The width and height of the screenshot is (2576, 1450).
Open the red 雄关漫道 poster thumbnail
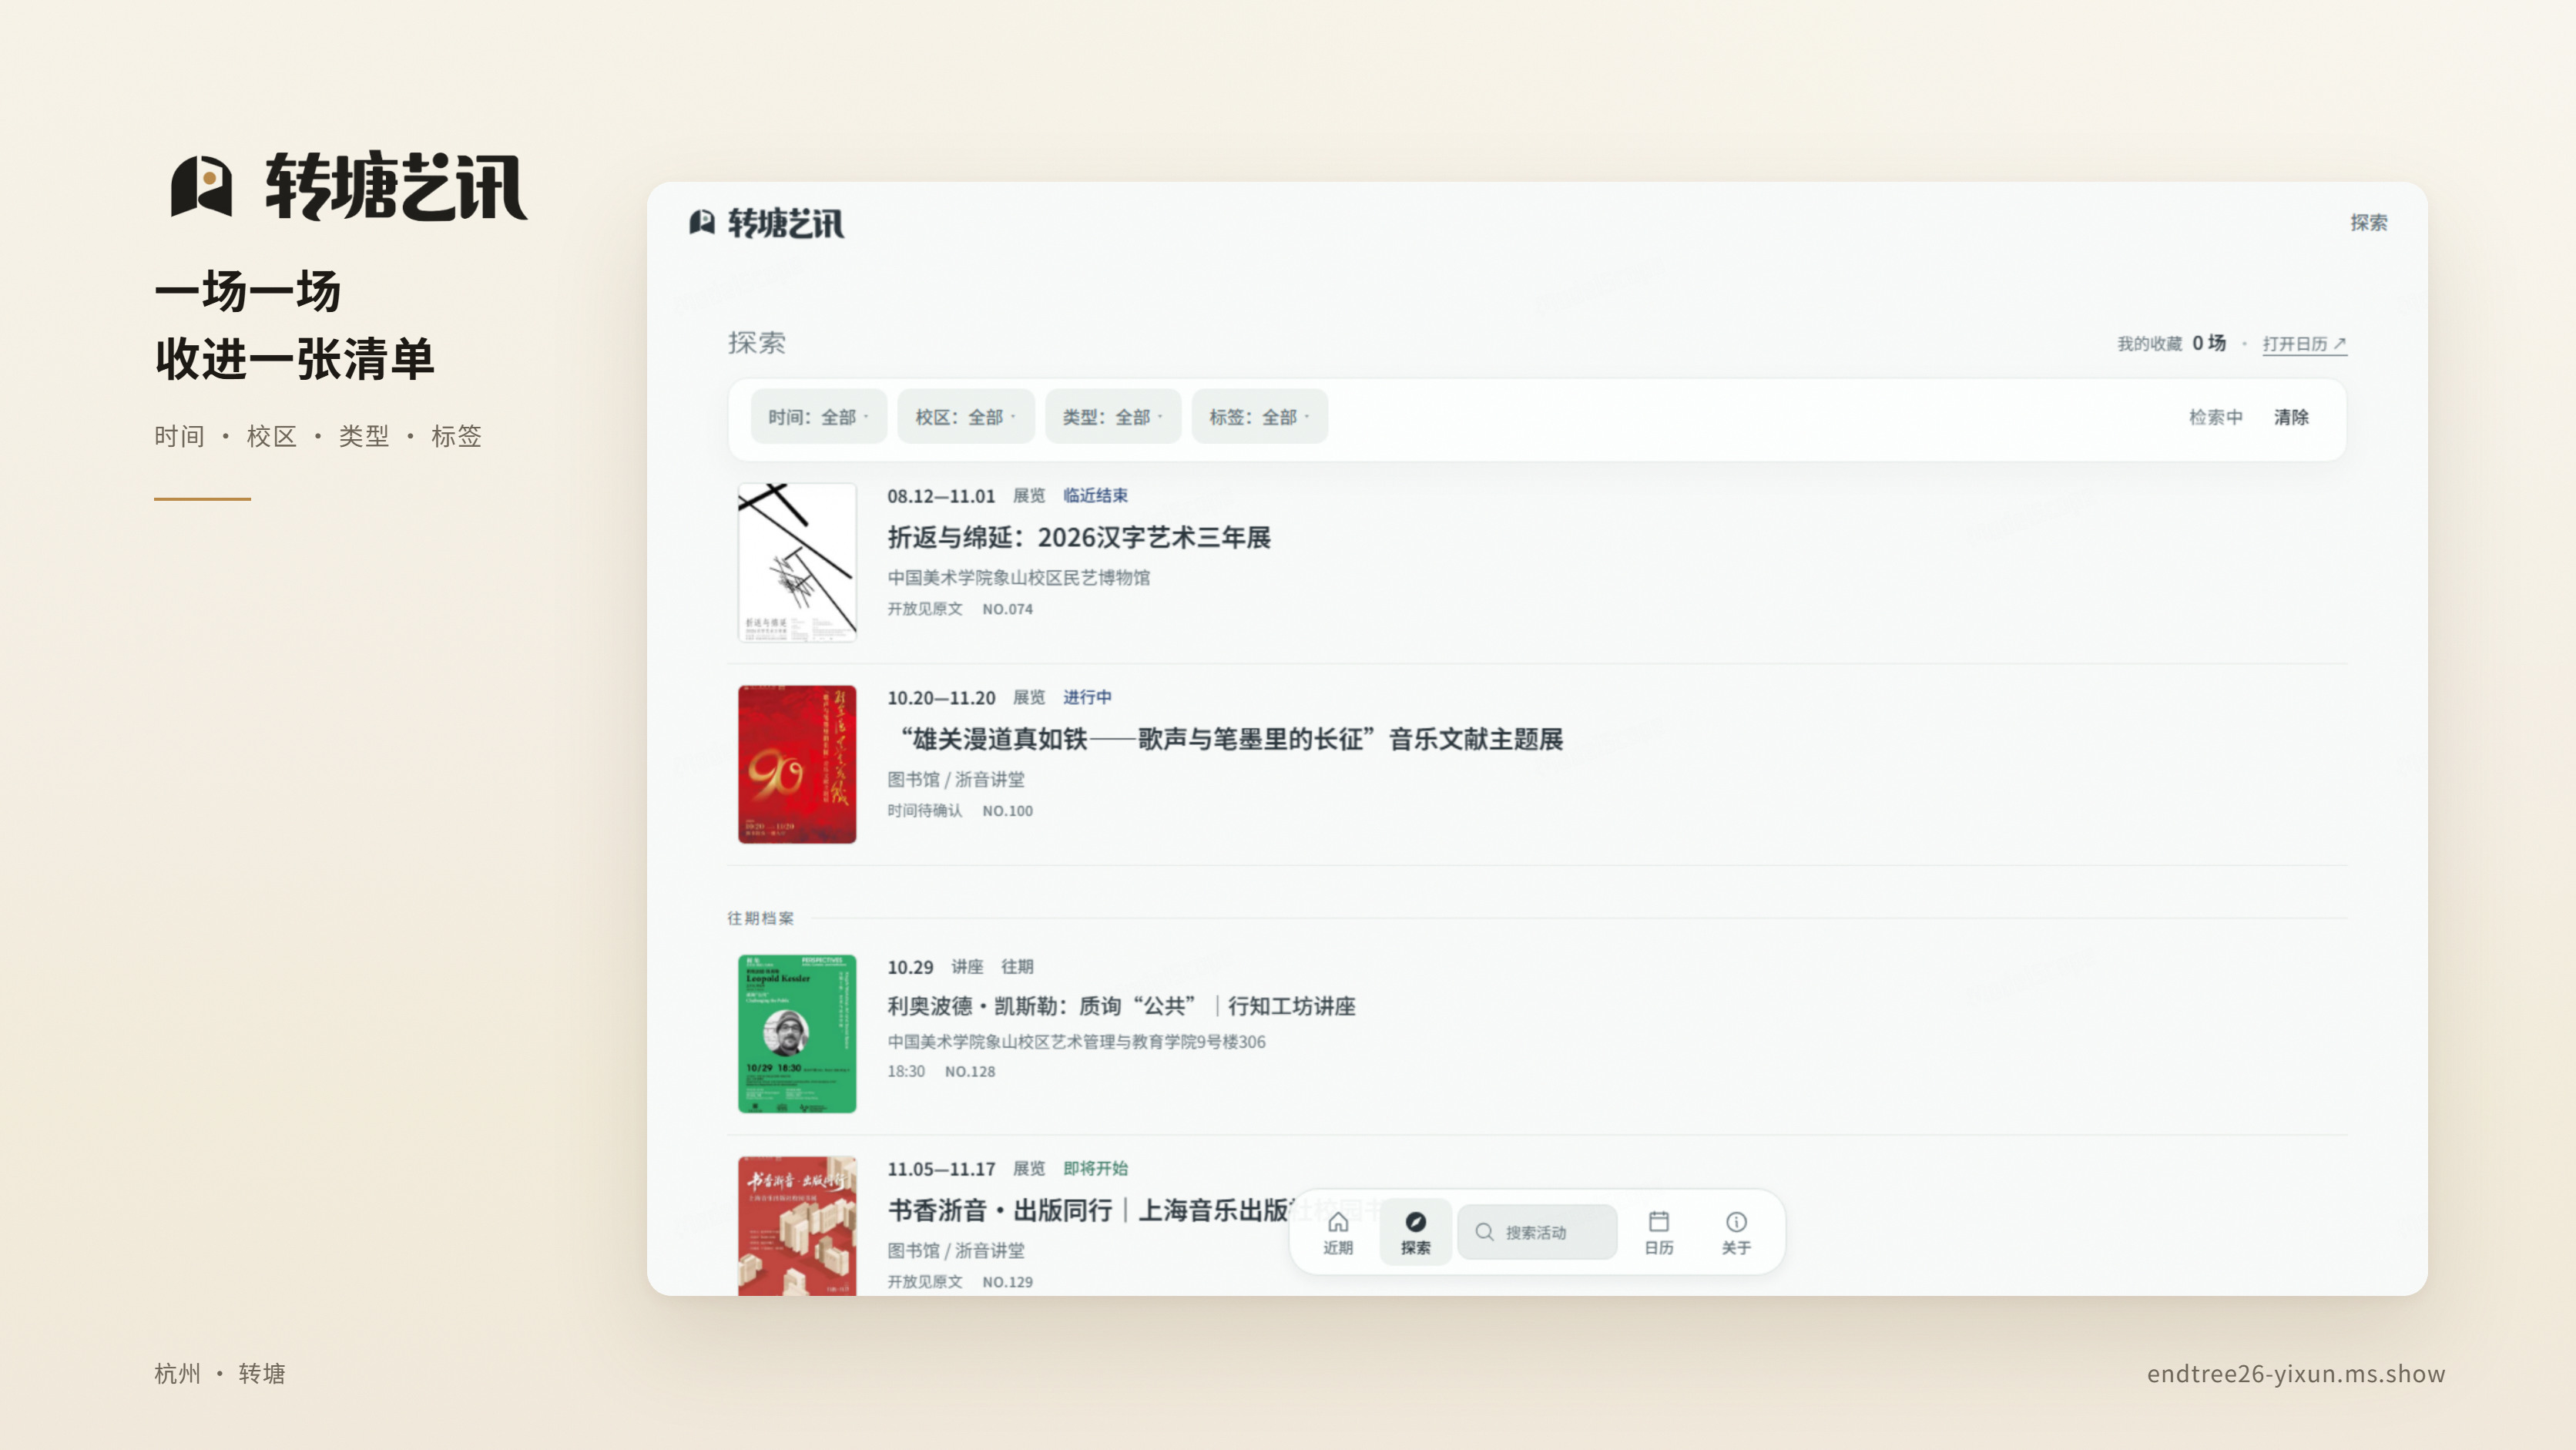point(797,764)
